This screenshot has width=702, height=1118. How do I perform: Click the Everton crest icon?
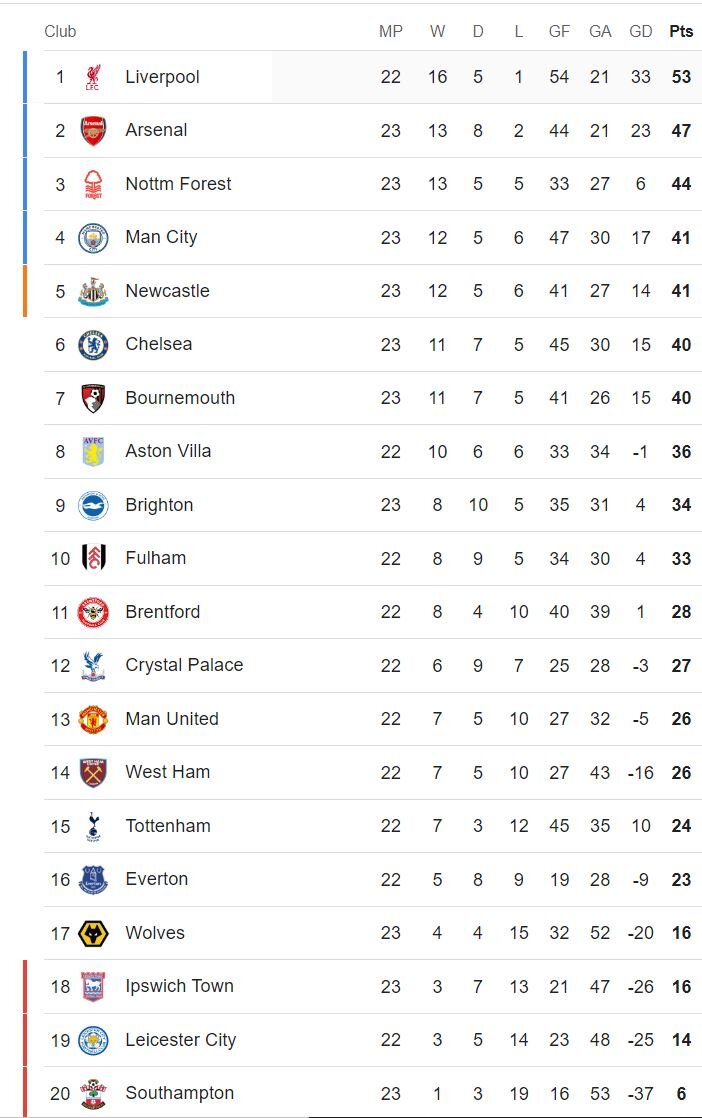coord(93,880)
